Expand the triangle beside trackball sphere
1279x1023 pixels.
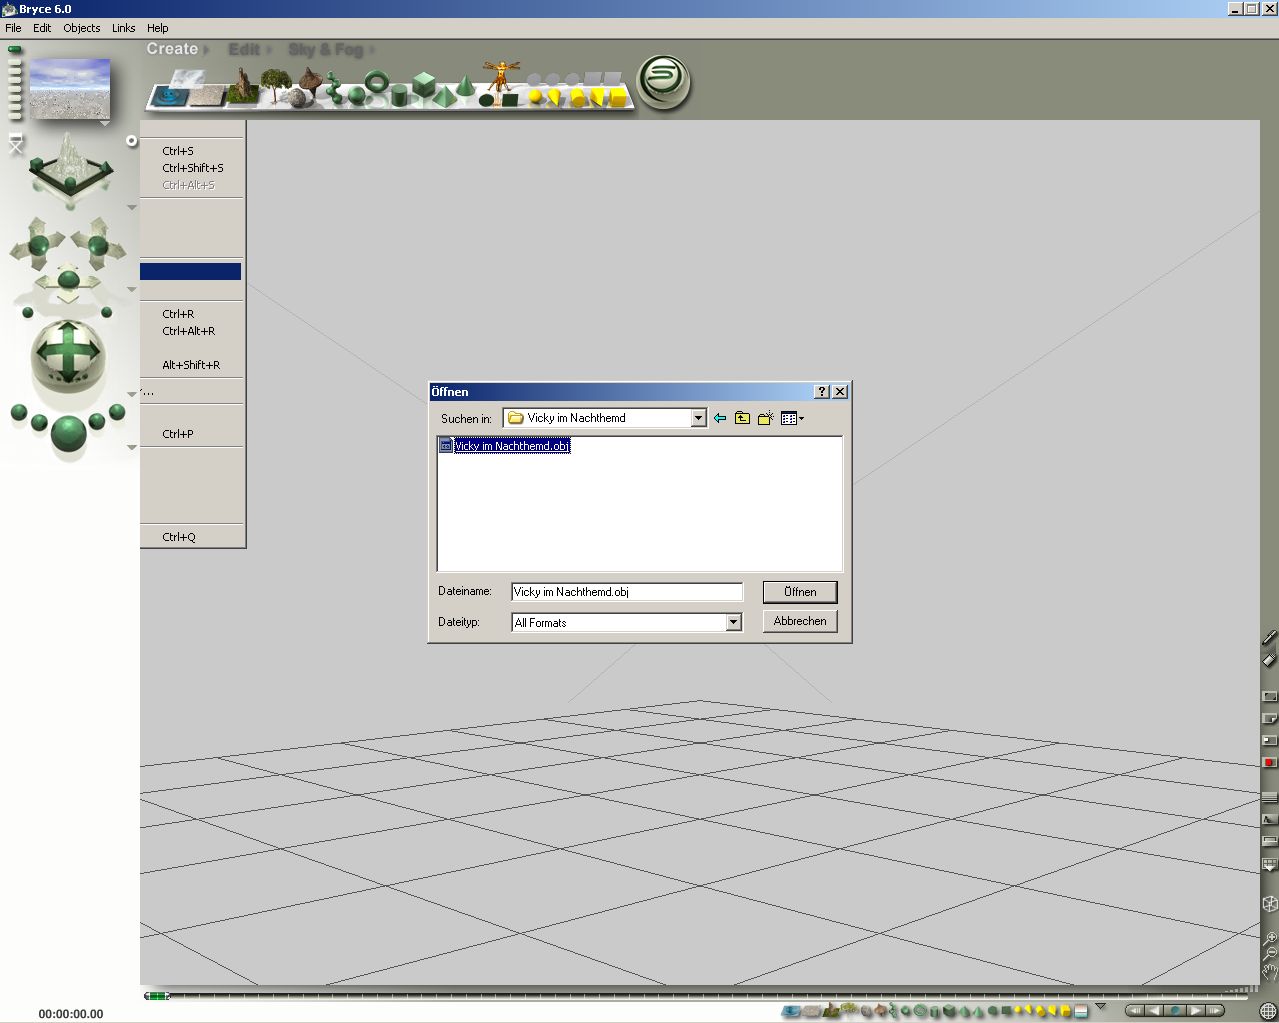coord(131,394)
